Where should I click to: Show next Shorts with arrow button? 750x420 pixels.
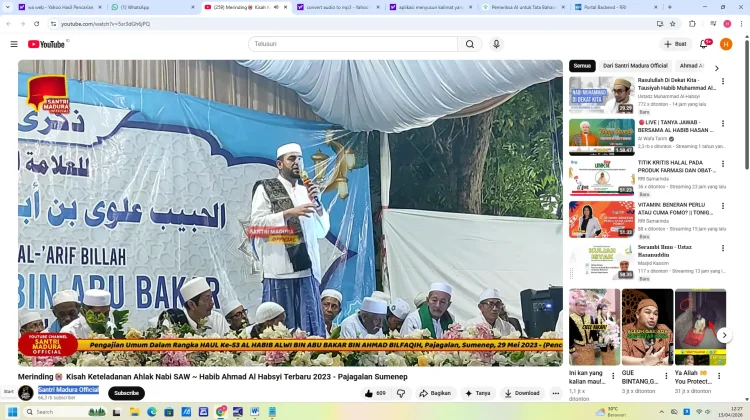[724, 335]
